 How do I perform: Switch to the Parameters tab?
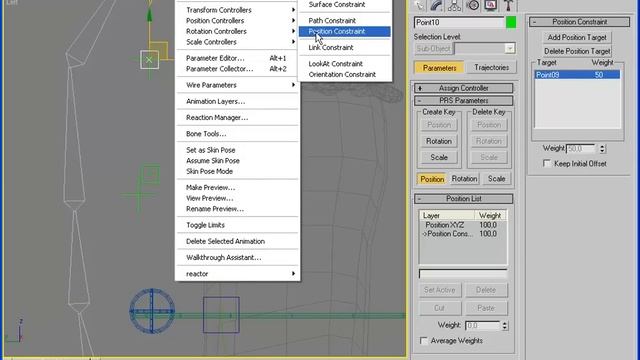439,68
